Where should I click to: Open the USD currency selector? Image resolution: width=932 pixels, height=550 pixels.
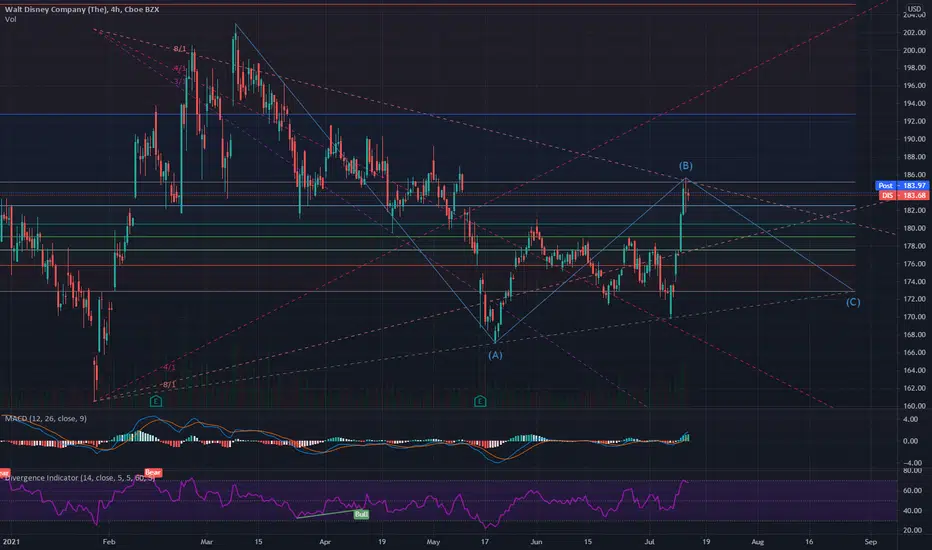(x=914, y=9)
